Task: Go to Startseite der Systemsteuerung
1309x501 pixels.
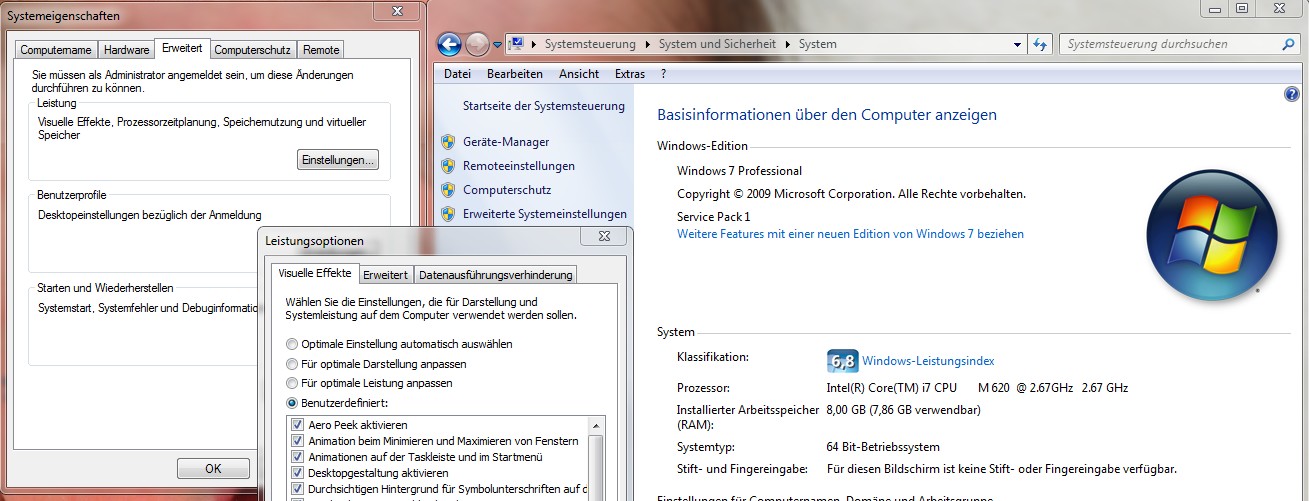Action: pos(544,106)
